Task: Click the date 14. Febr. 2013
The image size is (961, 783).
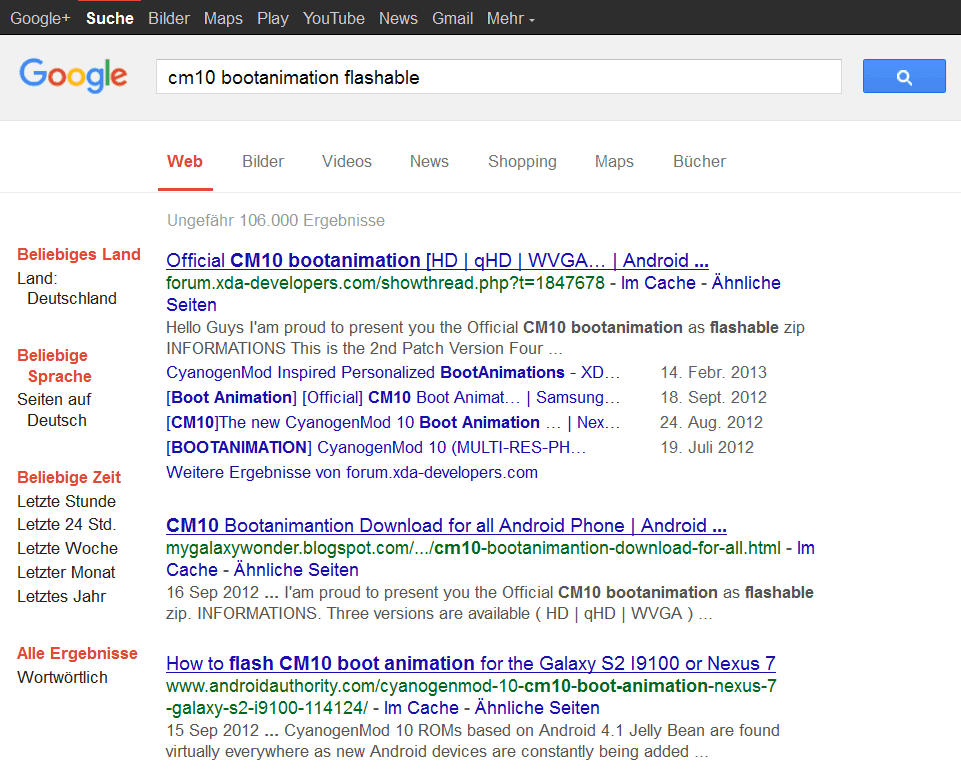Action: pyautogui.click(x=713, y=373)
